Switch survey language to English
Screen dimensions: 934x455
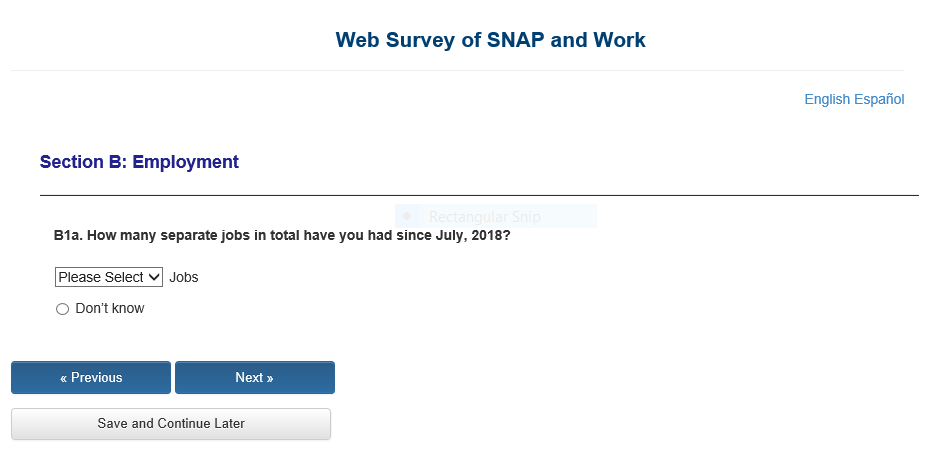(x=827, y=99)
